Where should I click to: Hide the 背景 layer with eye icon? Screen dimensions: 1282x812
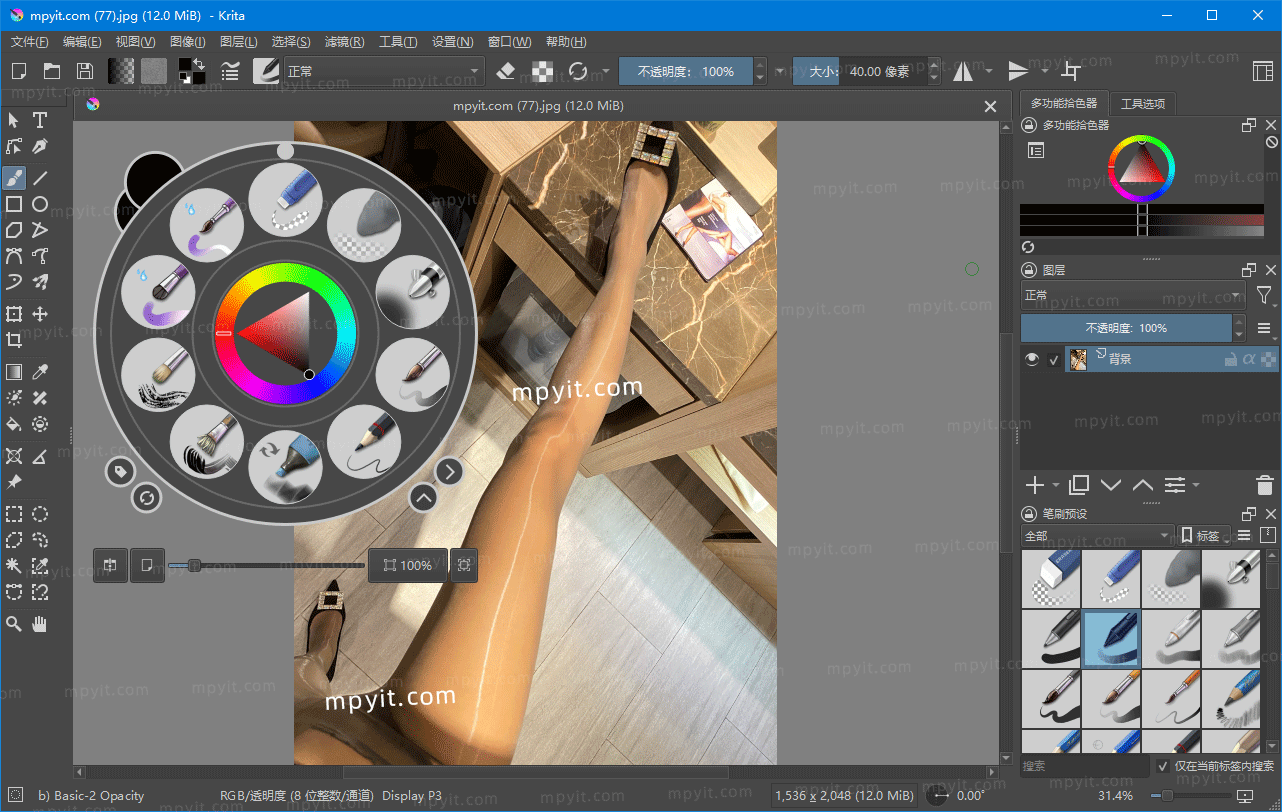point(1032,359)
